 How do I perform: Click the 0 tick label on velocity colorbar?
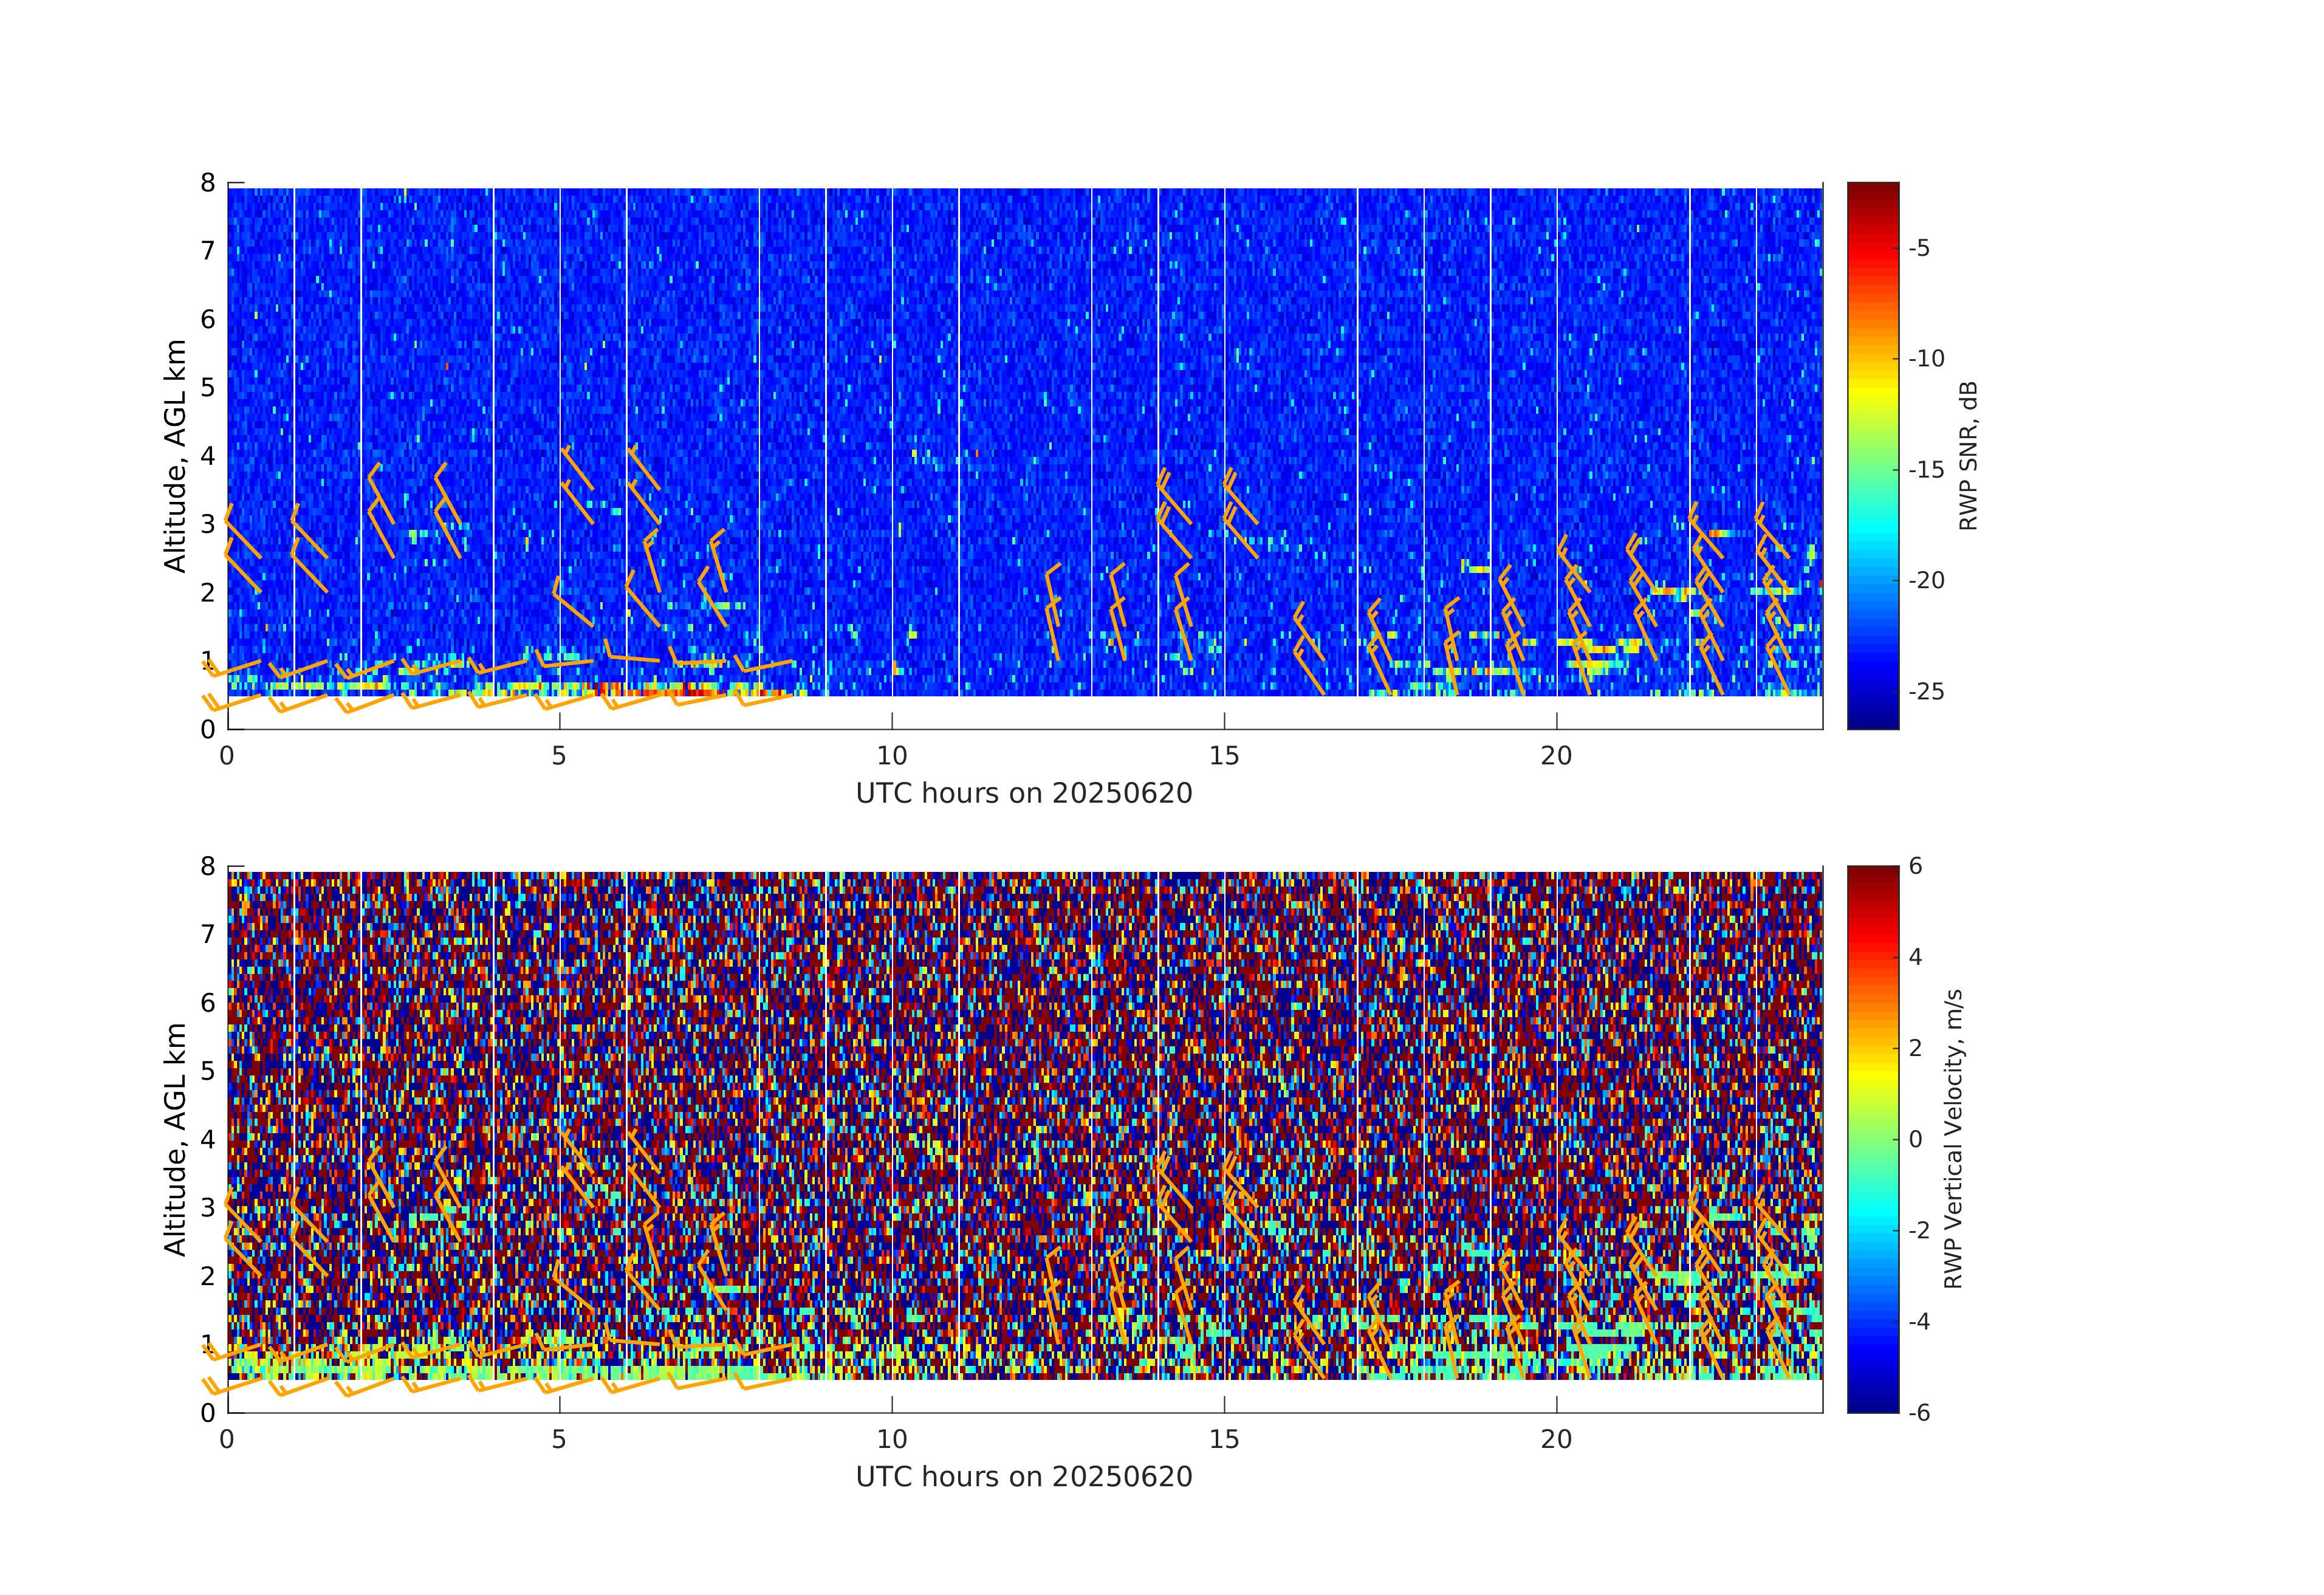point(1915,1139)
